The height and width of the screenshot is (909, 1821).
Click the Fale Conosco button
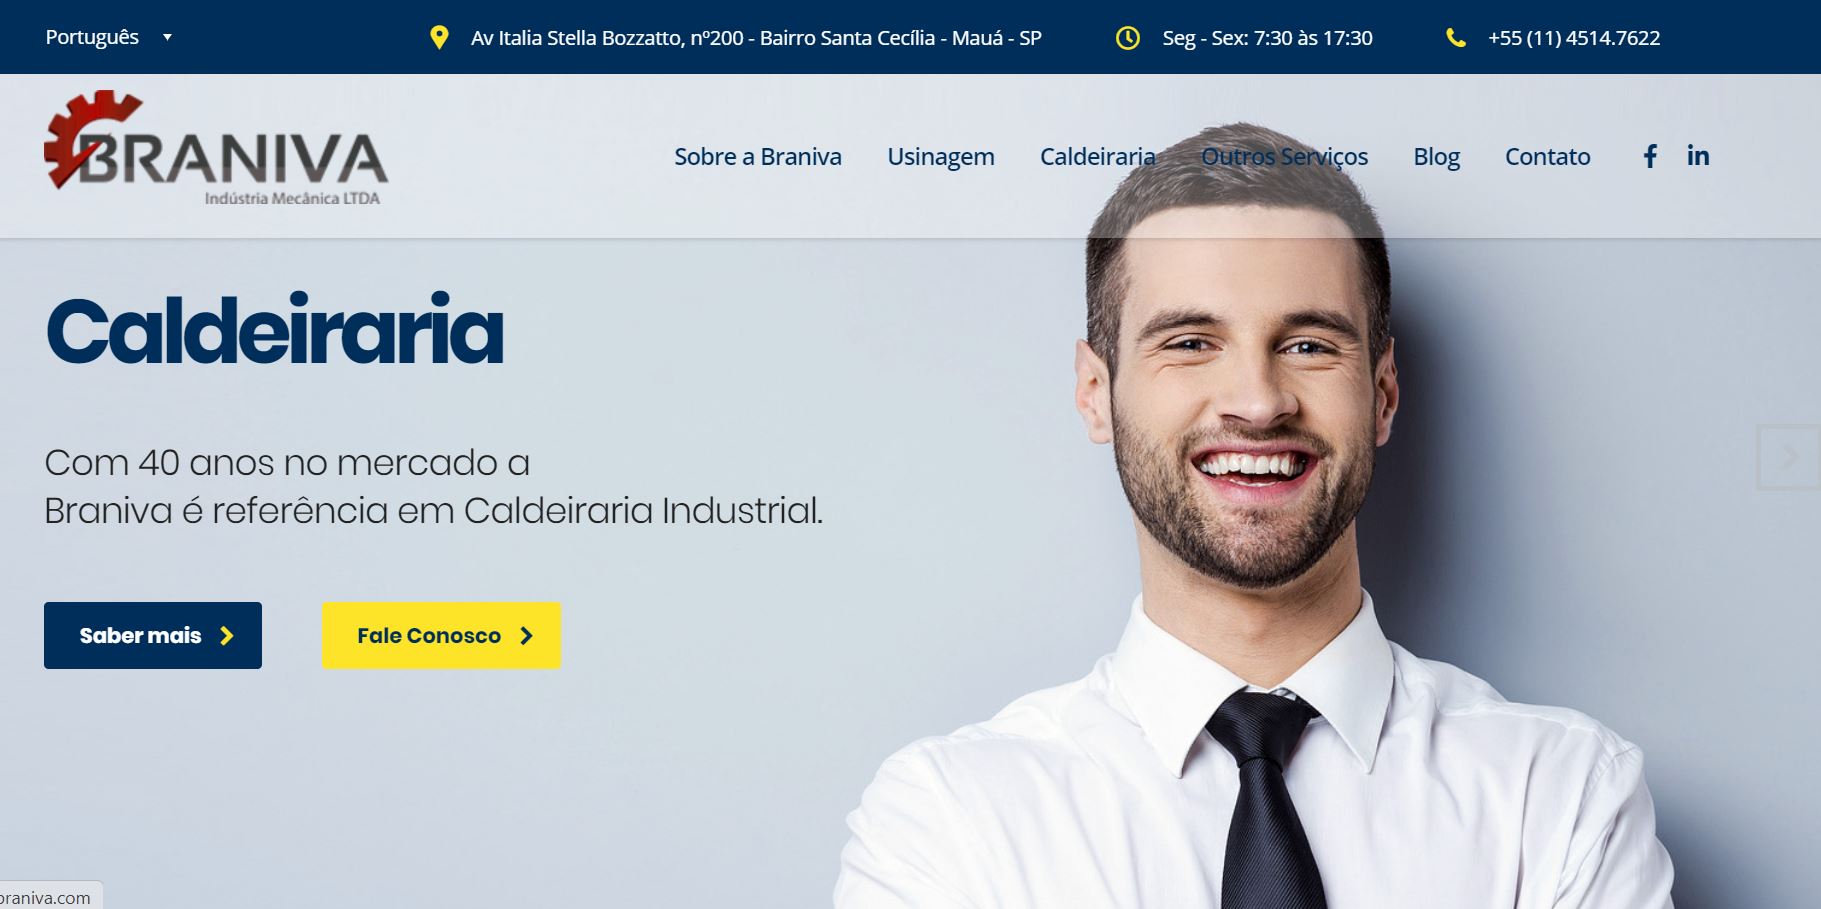pyautogui.click(x=441, y=635)
